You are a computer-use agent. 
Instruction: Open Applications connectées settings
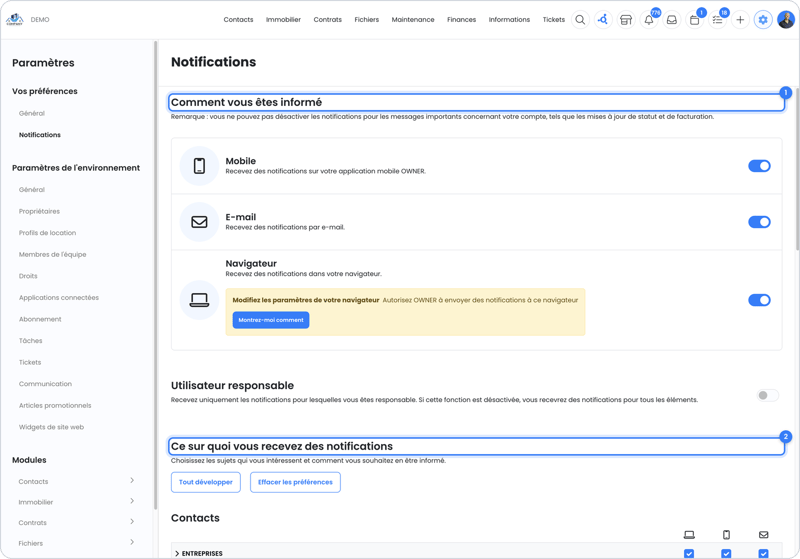coord(59,297)
